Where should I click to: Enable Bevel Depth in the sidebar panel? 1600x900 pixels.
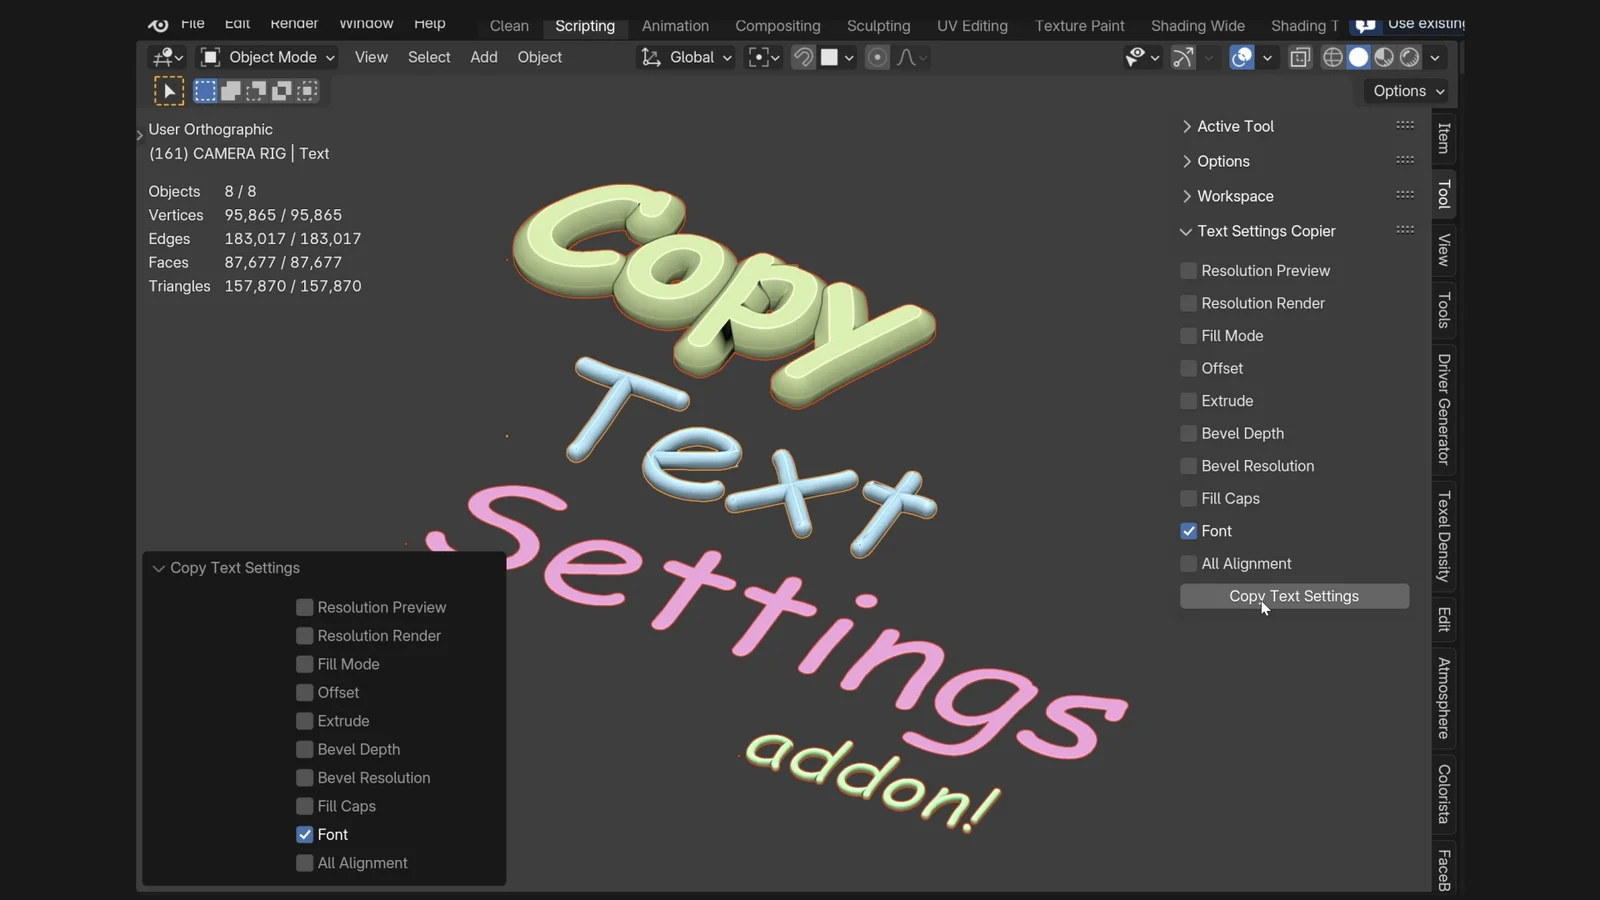tap(1187, 433)
